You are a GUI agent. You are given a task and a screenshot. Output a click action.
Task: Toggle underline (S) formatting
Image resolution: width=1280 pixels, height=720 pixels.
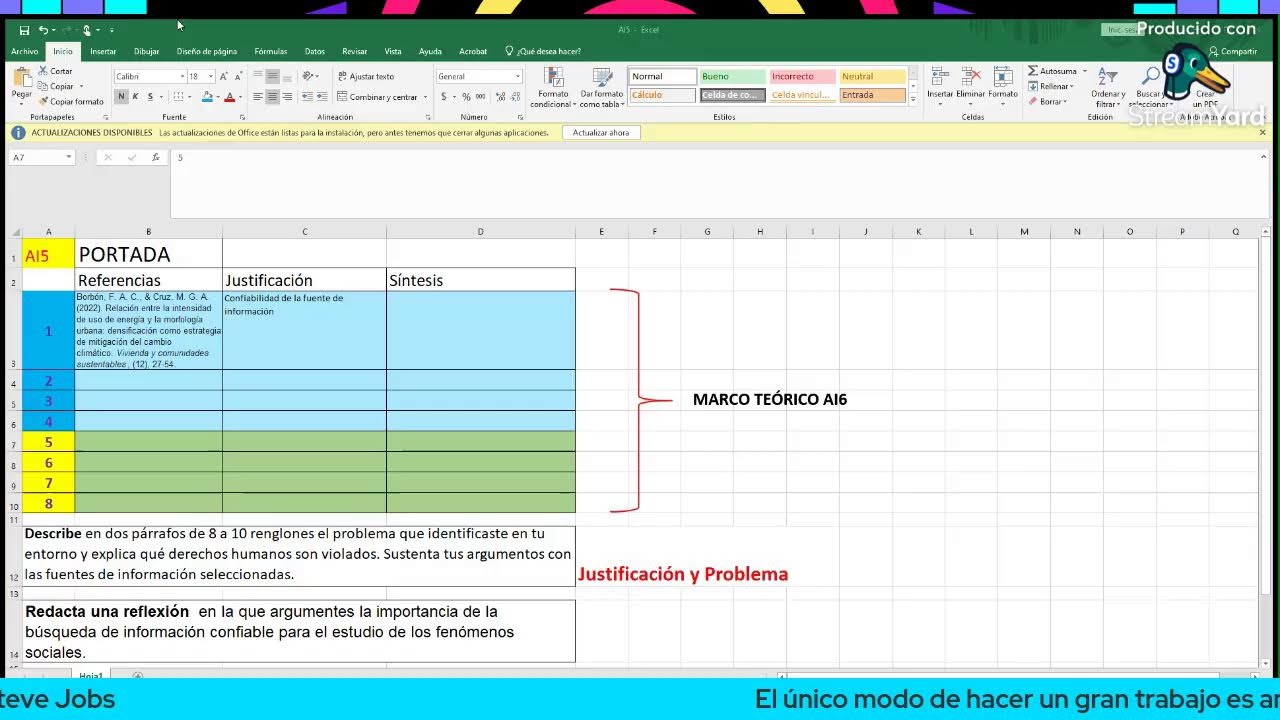(x=150, y=97)
